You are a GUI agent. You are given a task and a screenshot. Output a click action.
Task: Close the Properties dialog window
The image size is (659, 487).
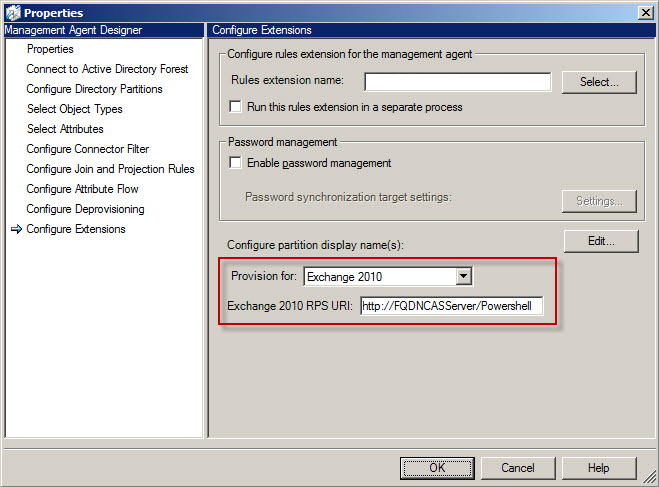click(x=645, y=12)
